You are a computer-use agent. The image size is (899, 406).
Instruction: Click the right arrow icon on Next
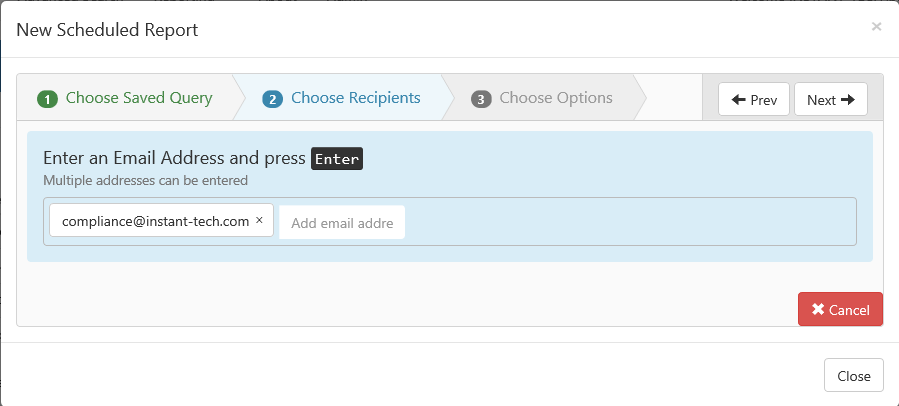pos(848,100)
